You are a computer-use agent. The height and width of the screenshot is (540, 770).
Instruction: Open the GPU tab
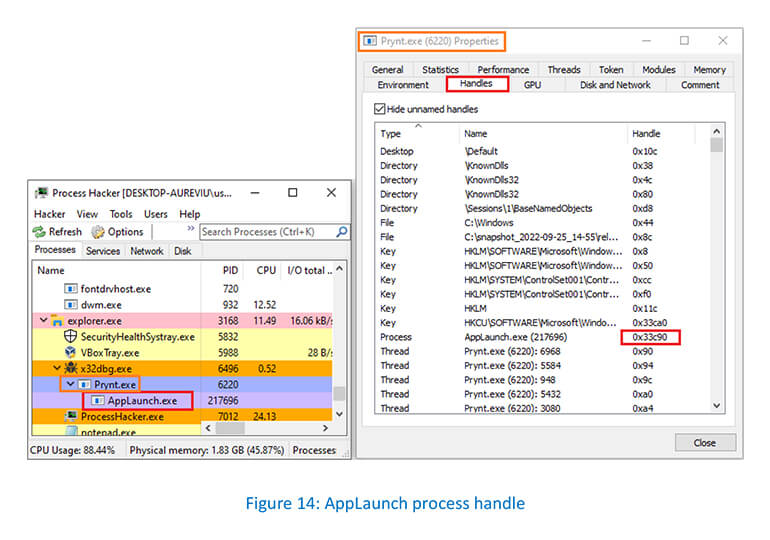click(532, 85)
